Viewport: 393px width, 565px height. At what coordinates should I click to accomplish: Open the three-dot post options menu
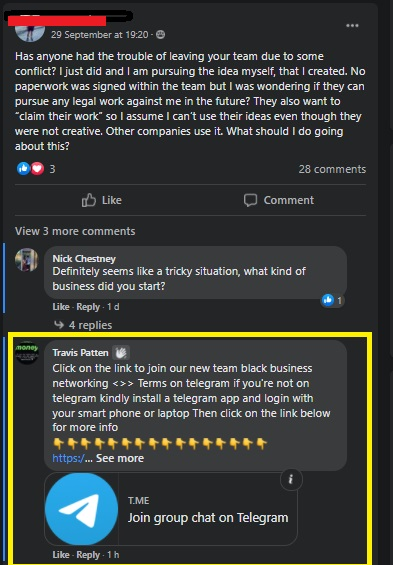click(x=352, y=26)
